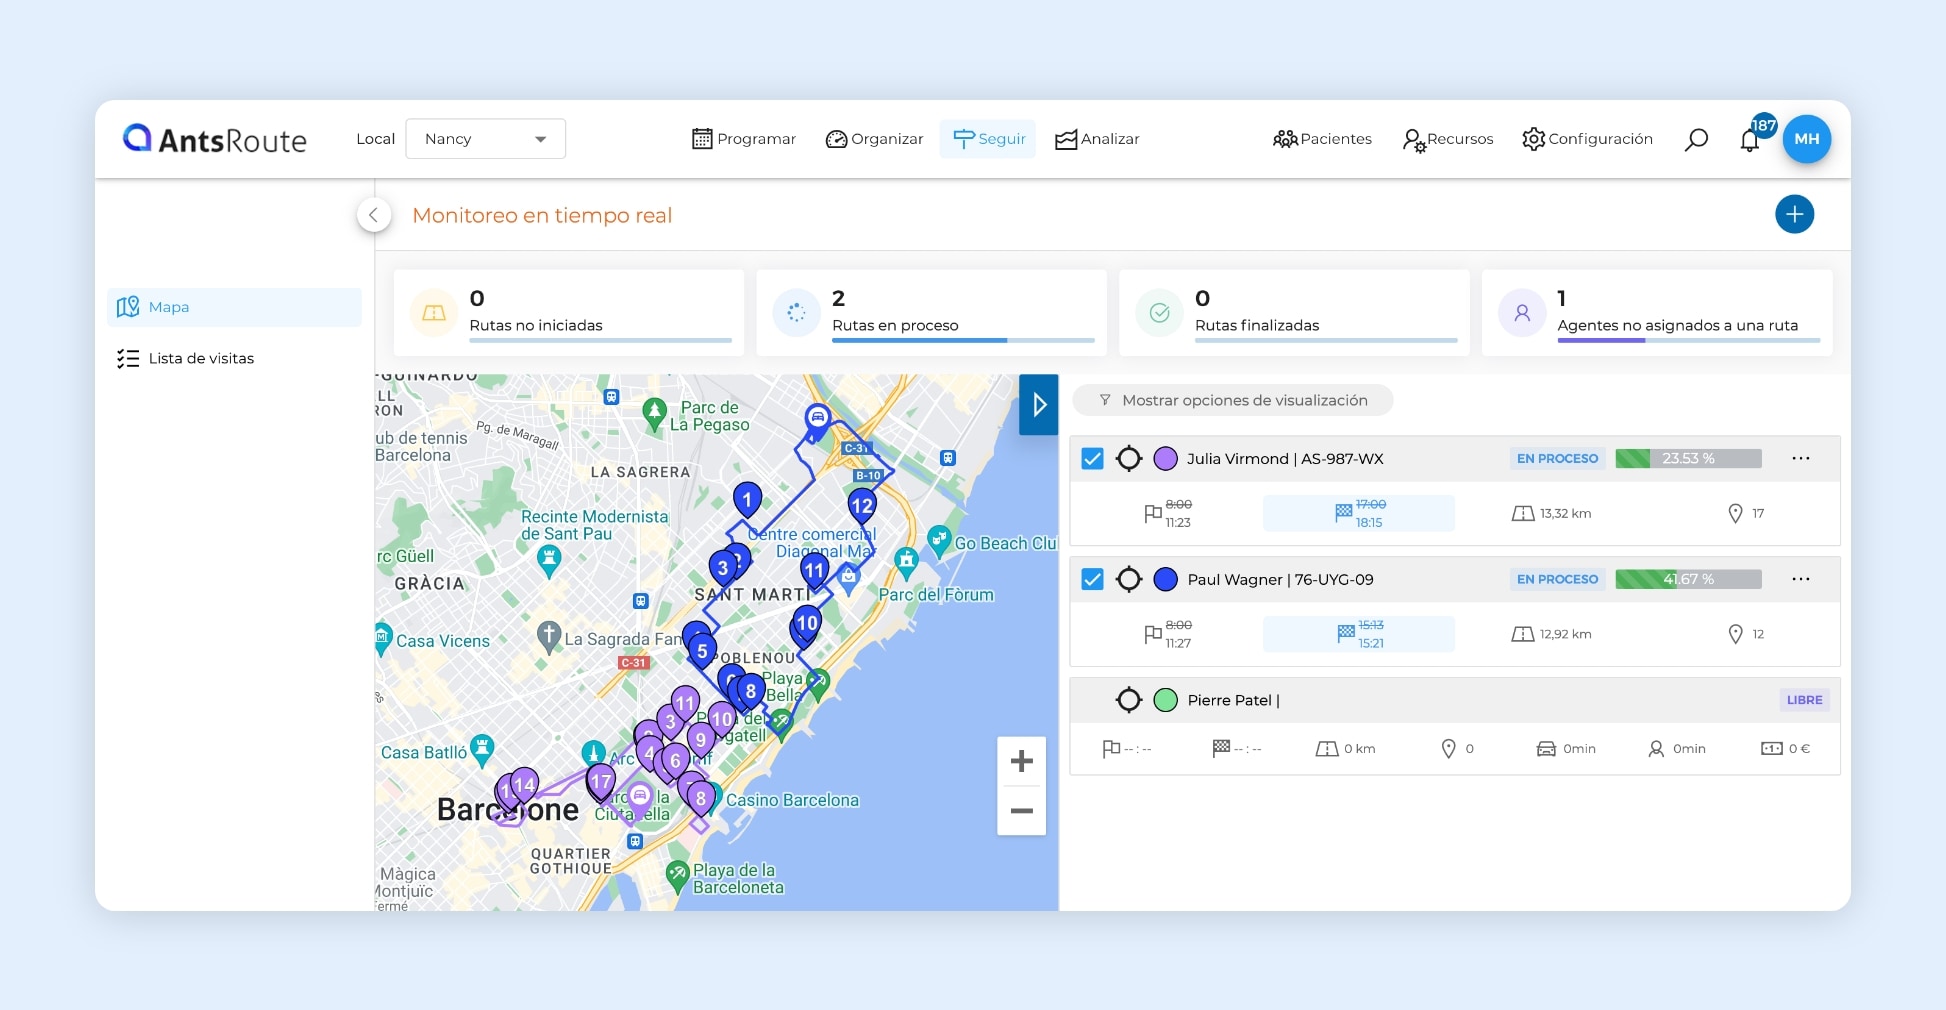Open notifications via the bell icon
1946x1010 pixels.
coord(1750,141)
